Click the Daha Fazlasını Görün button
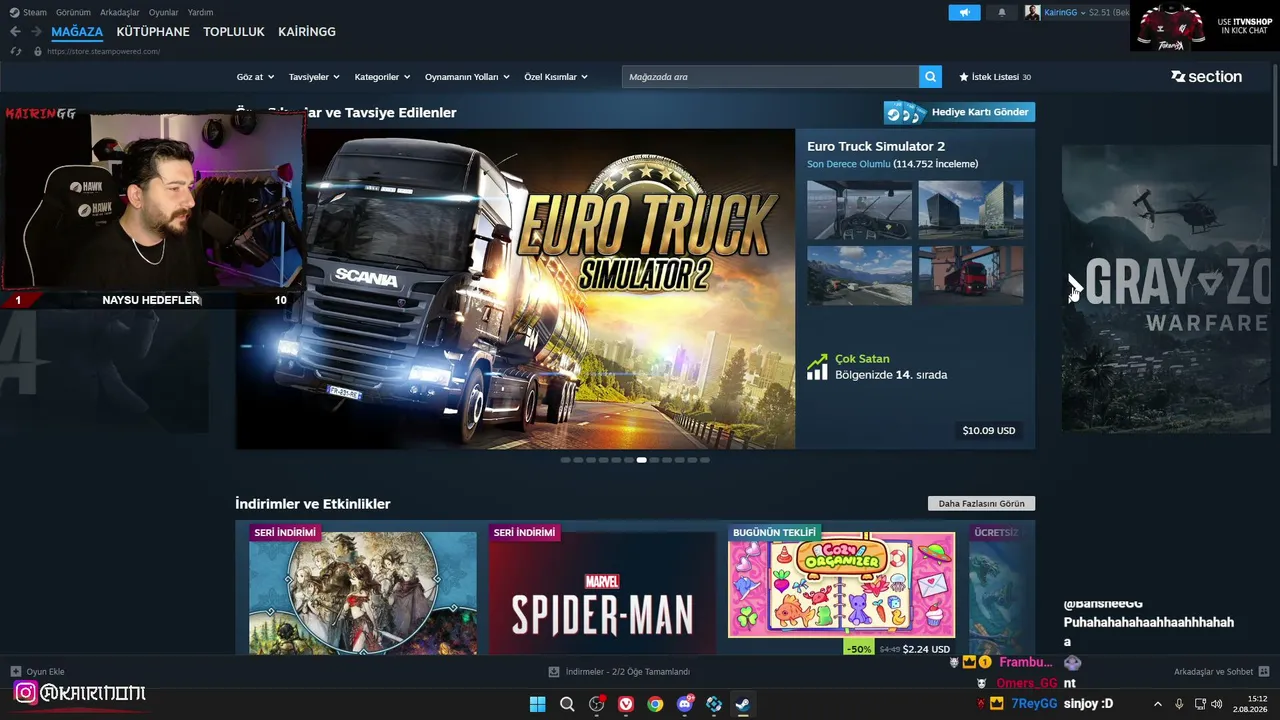The height and width of the screenshot is (720, 1280). point(981,504)
